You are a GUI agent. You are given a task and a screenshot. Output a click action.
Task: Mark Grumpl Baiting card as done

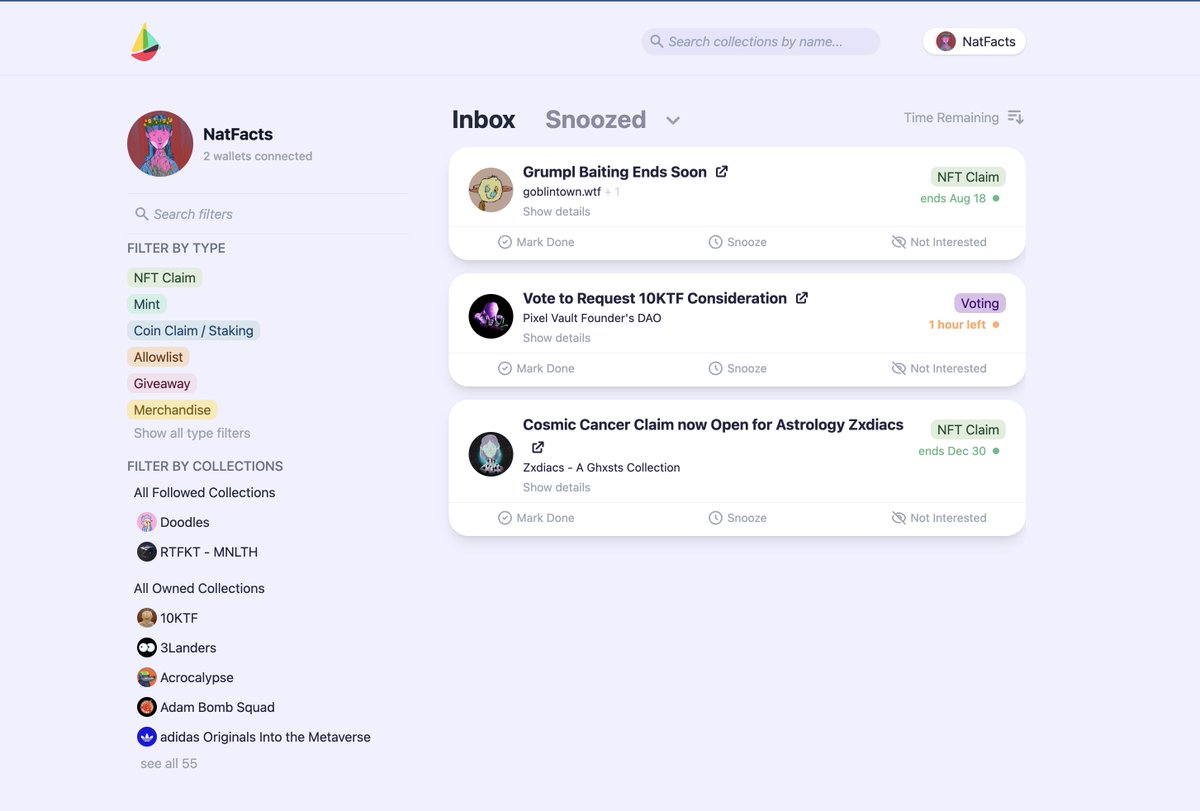pyautogui.click(x=536, y=242)
